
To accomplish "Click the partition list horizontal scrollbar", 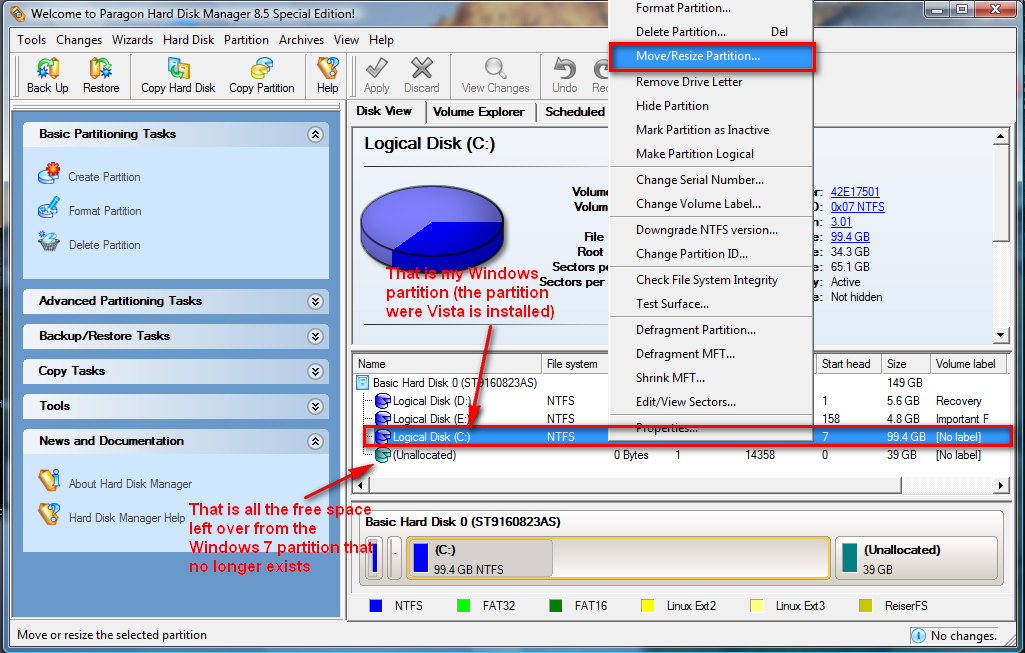I will 633,485.
